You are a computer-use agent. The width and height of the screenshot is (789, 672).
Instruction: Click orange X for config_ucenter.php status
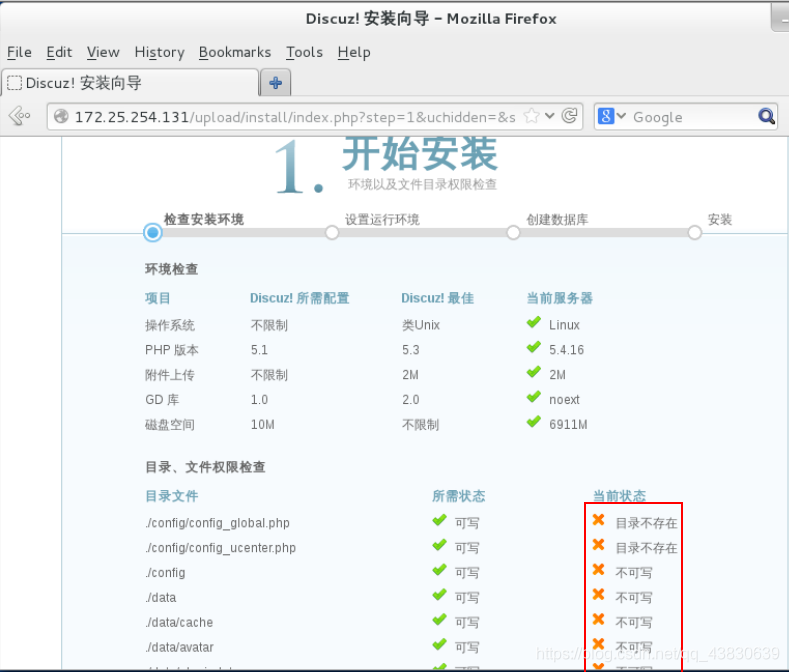598,545
